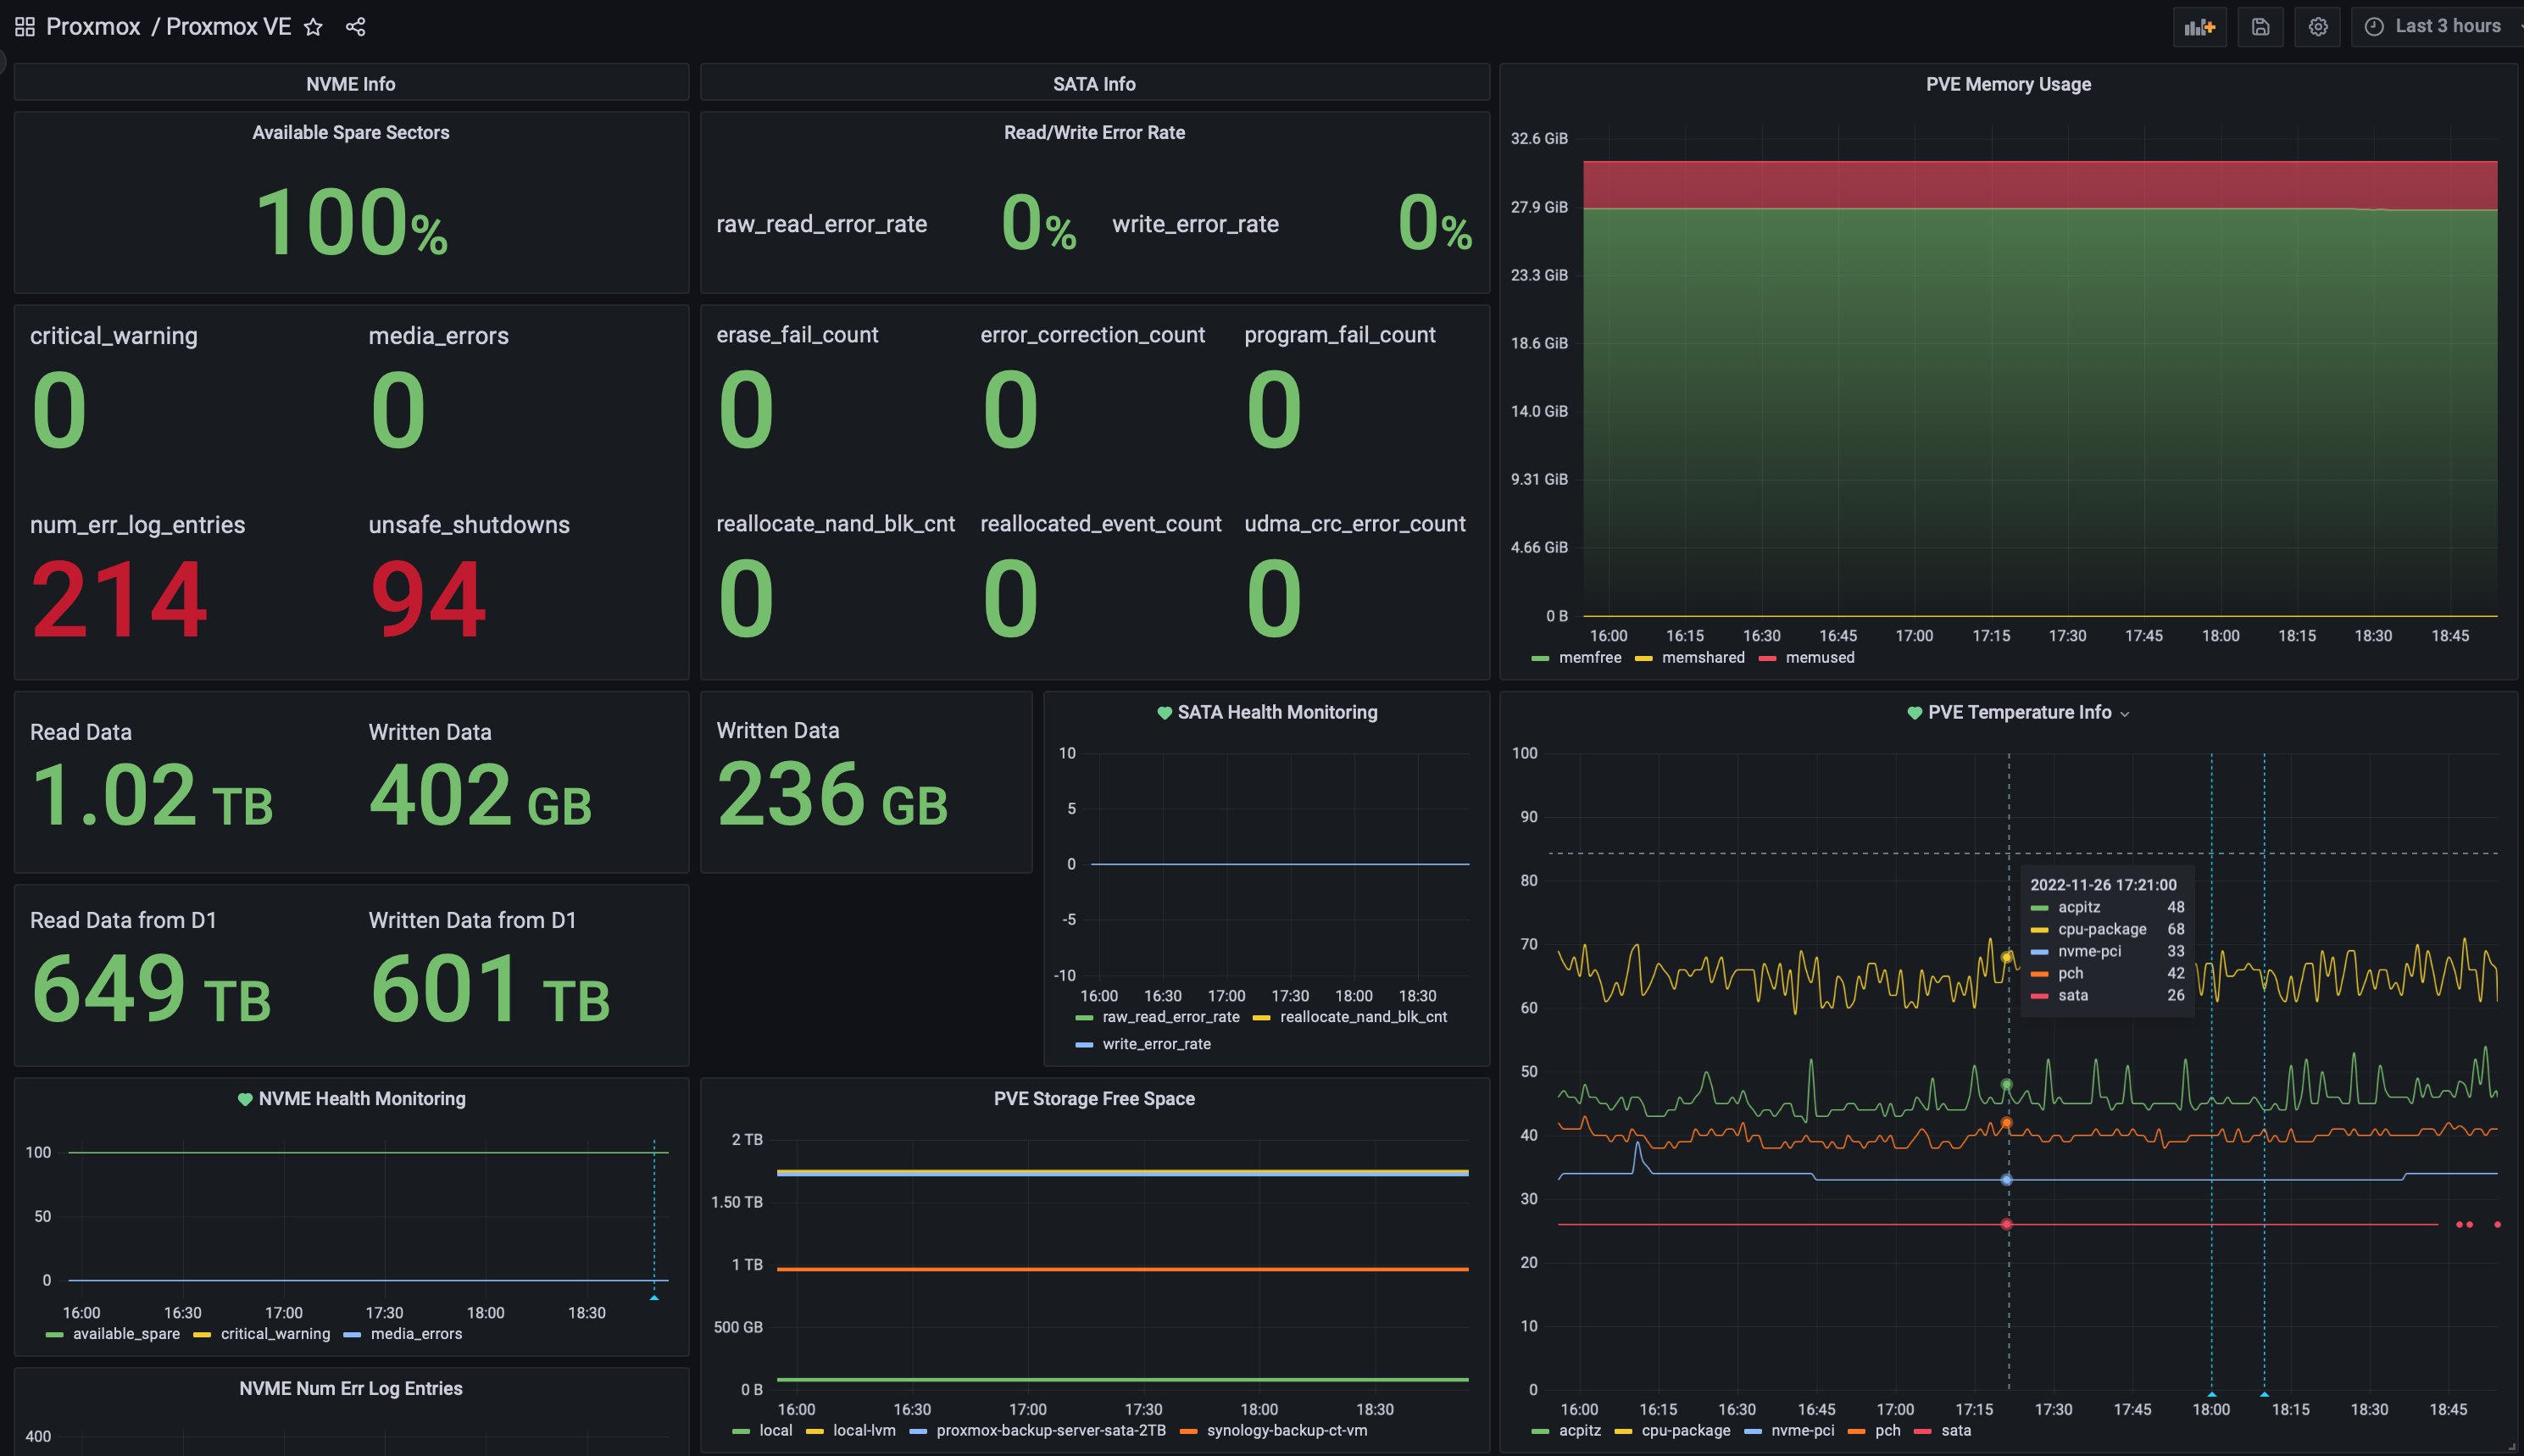
Task: Collapse the SATA Info row
Action: point(1094,84)
